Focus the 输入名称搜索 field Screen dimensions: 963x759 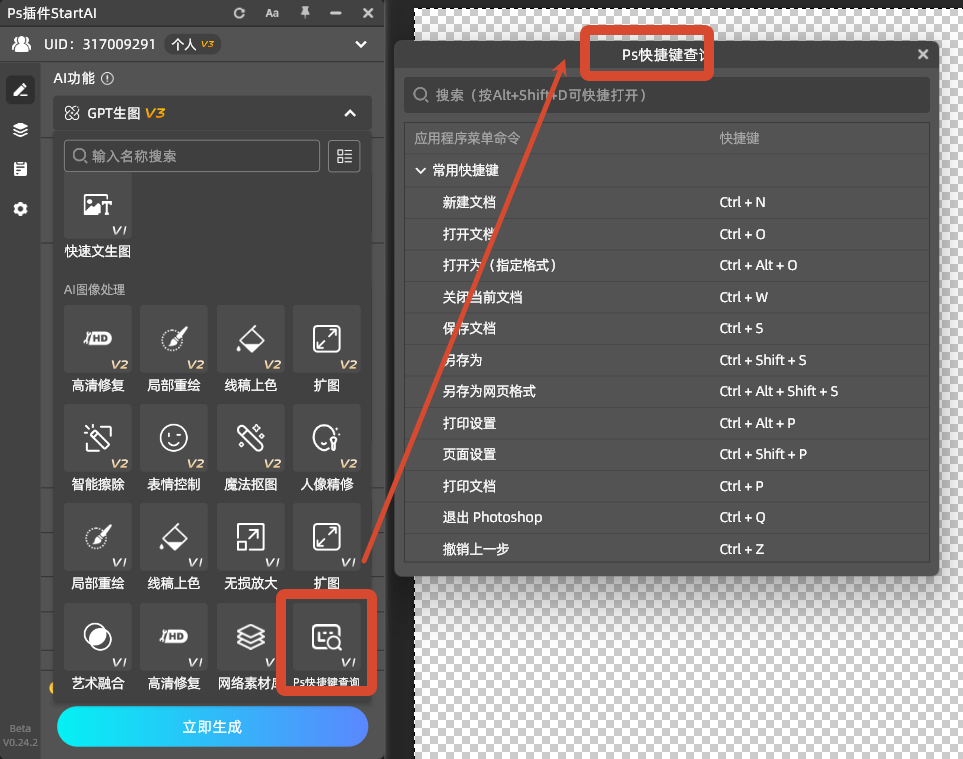[192, 156]
